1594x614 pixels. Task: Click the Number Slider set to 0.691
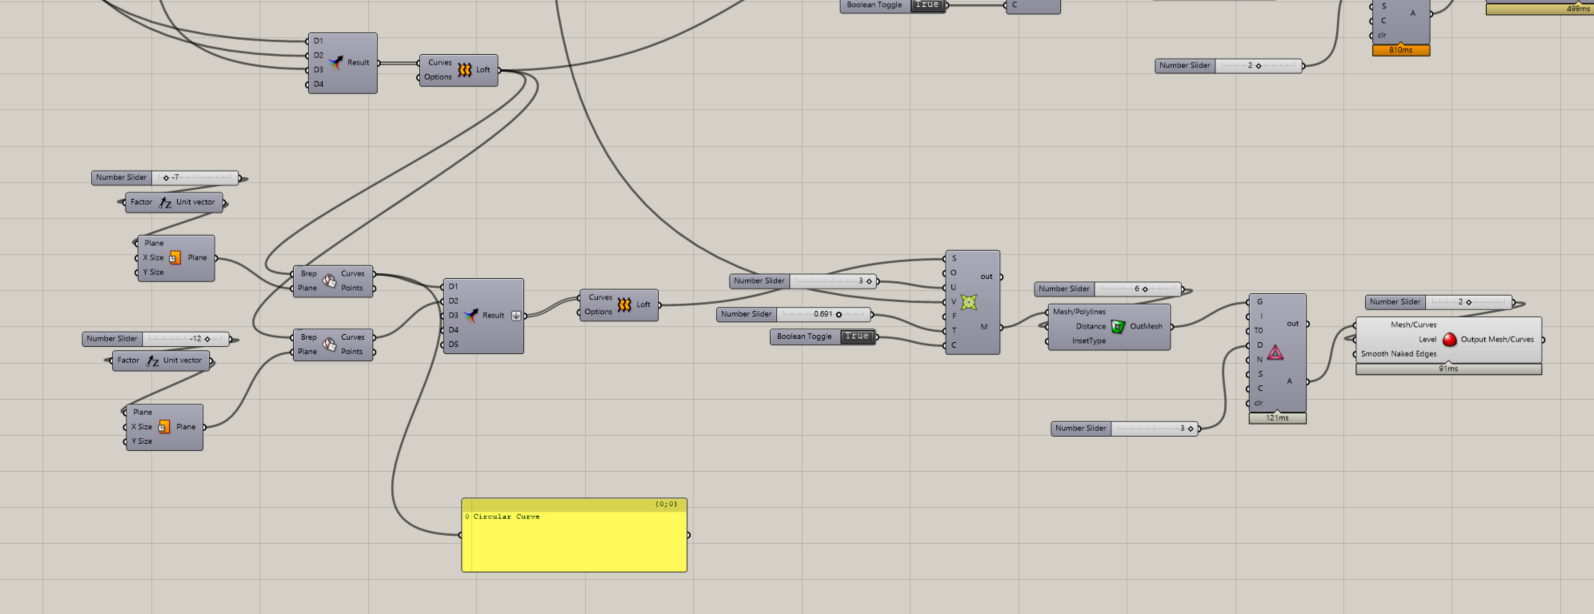coord(822,315)
